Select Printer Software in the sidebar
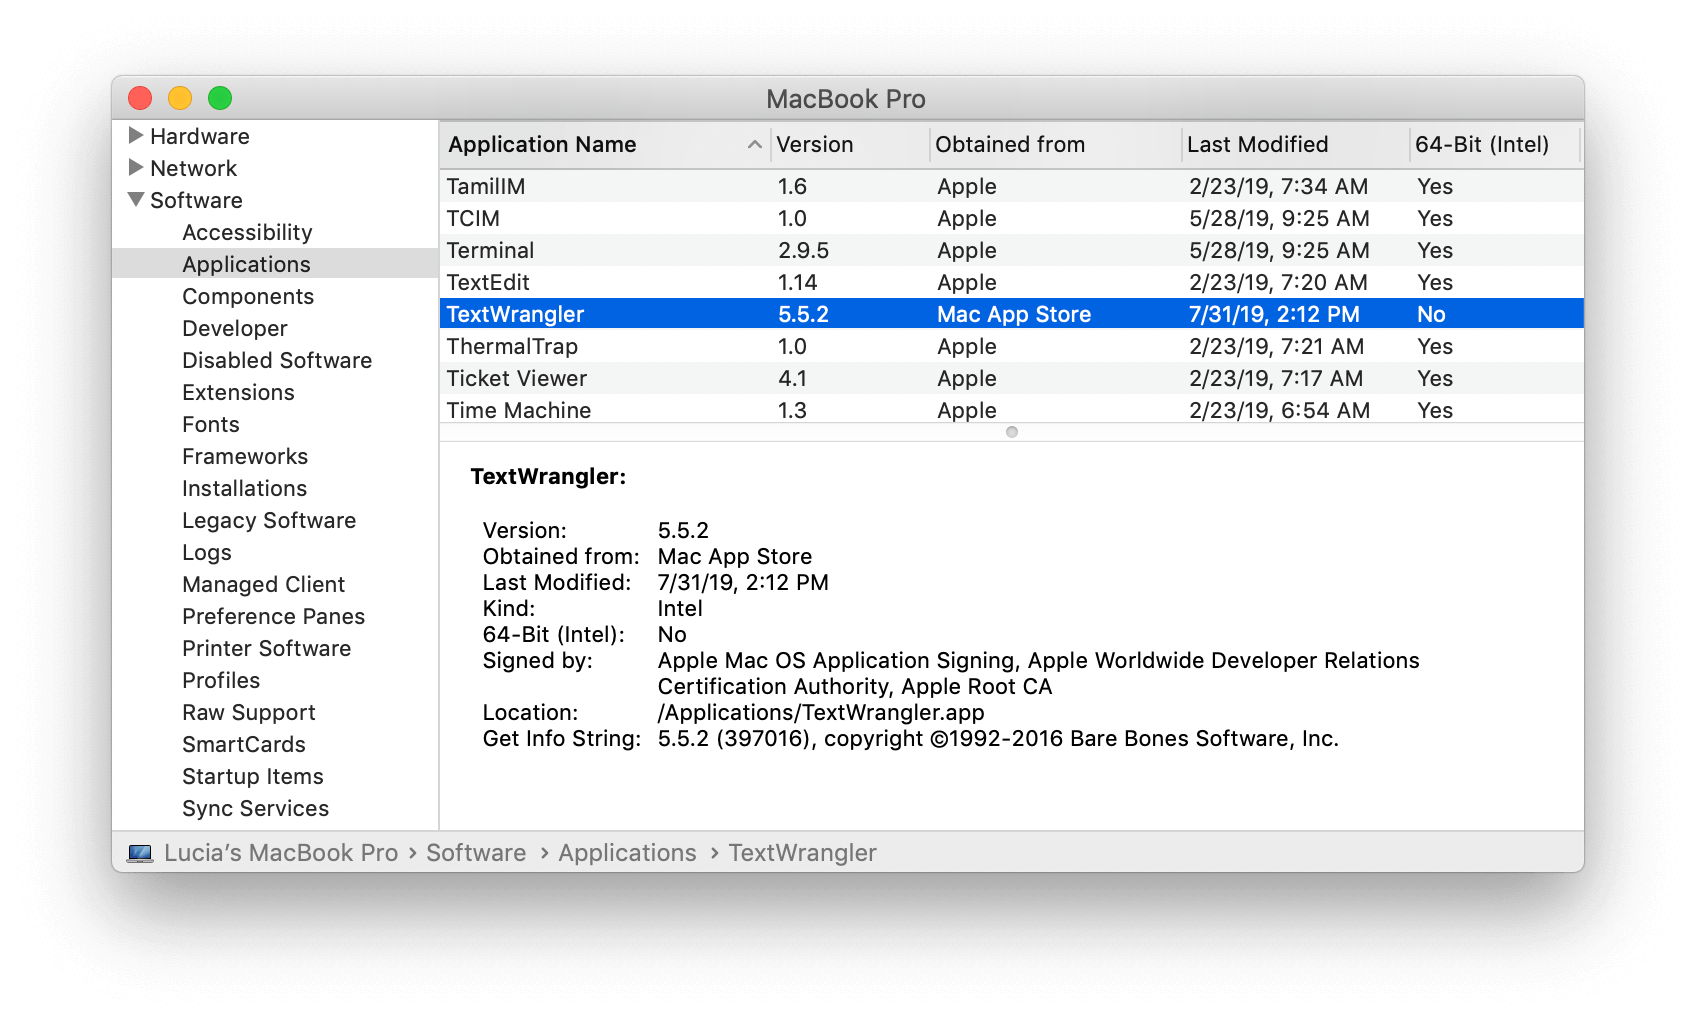The height and width of the screenshot is (1020, 1696). pos(266,648)
